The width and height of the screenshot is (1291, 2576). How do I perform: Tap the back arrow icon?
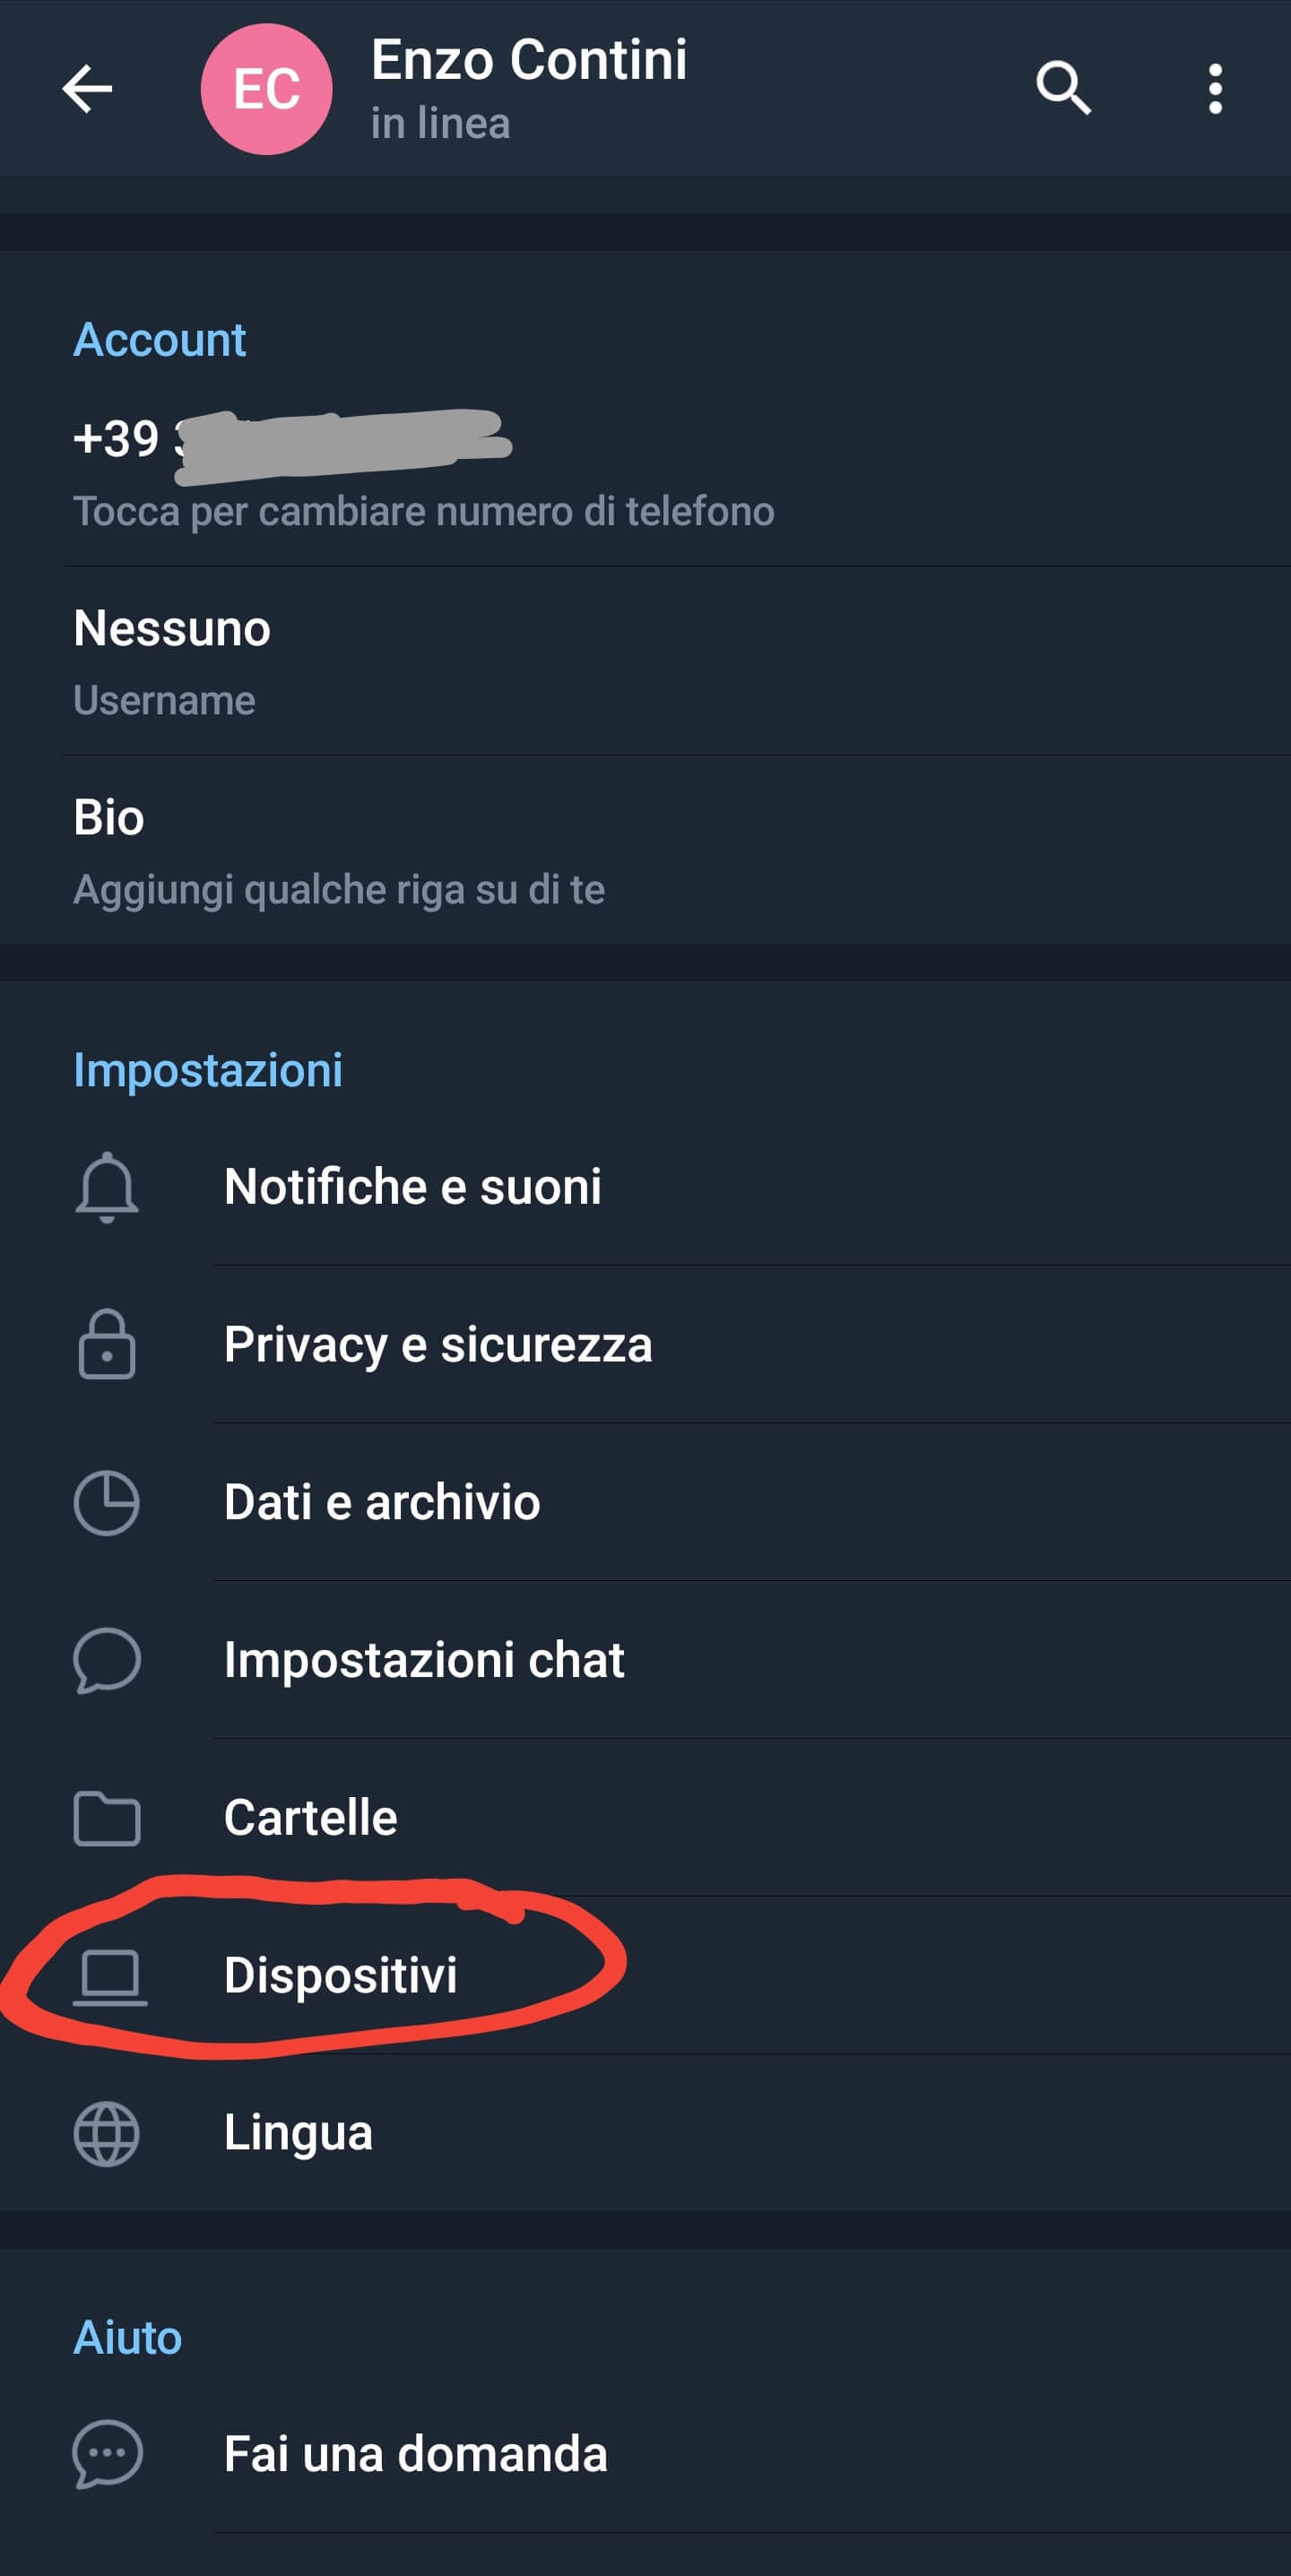point(87,90)
